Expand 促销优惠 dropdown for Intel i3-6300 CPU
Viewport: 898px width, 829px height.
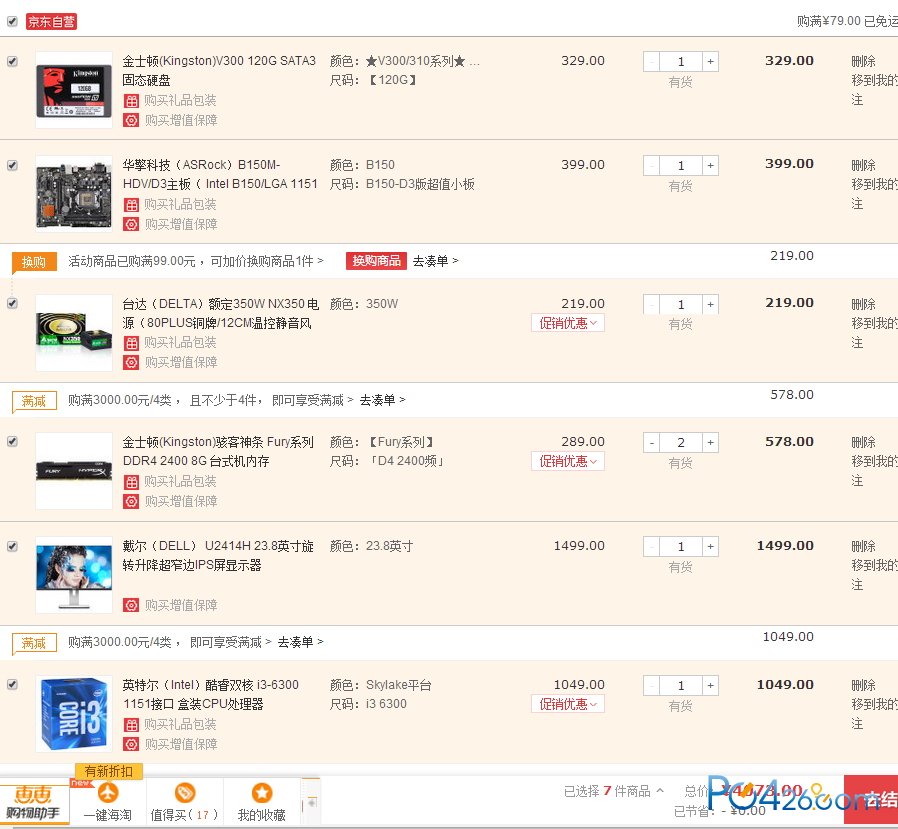tap(568, 704)
